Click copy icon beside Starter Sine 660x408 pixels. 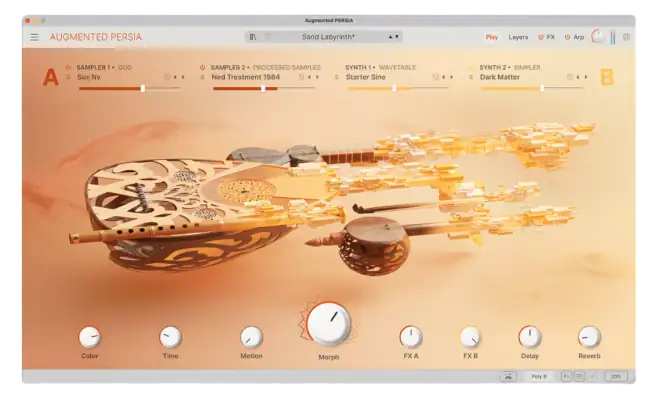point(436,77)
